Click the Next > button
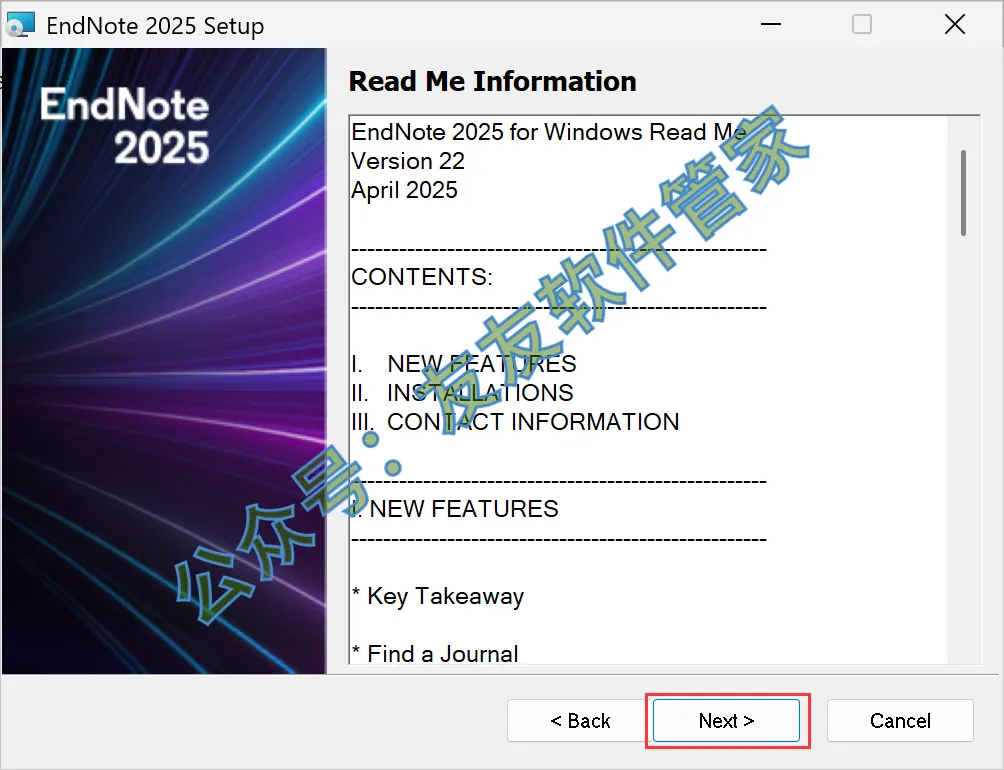Image resolution: width=1004 pixels, height=770 pixels. [x=726, y=721]
